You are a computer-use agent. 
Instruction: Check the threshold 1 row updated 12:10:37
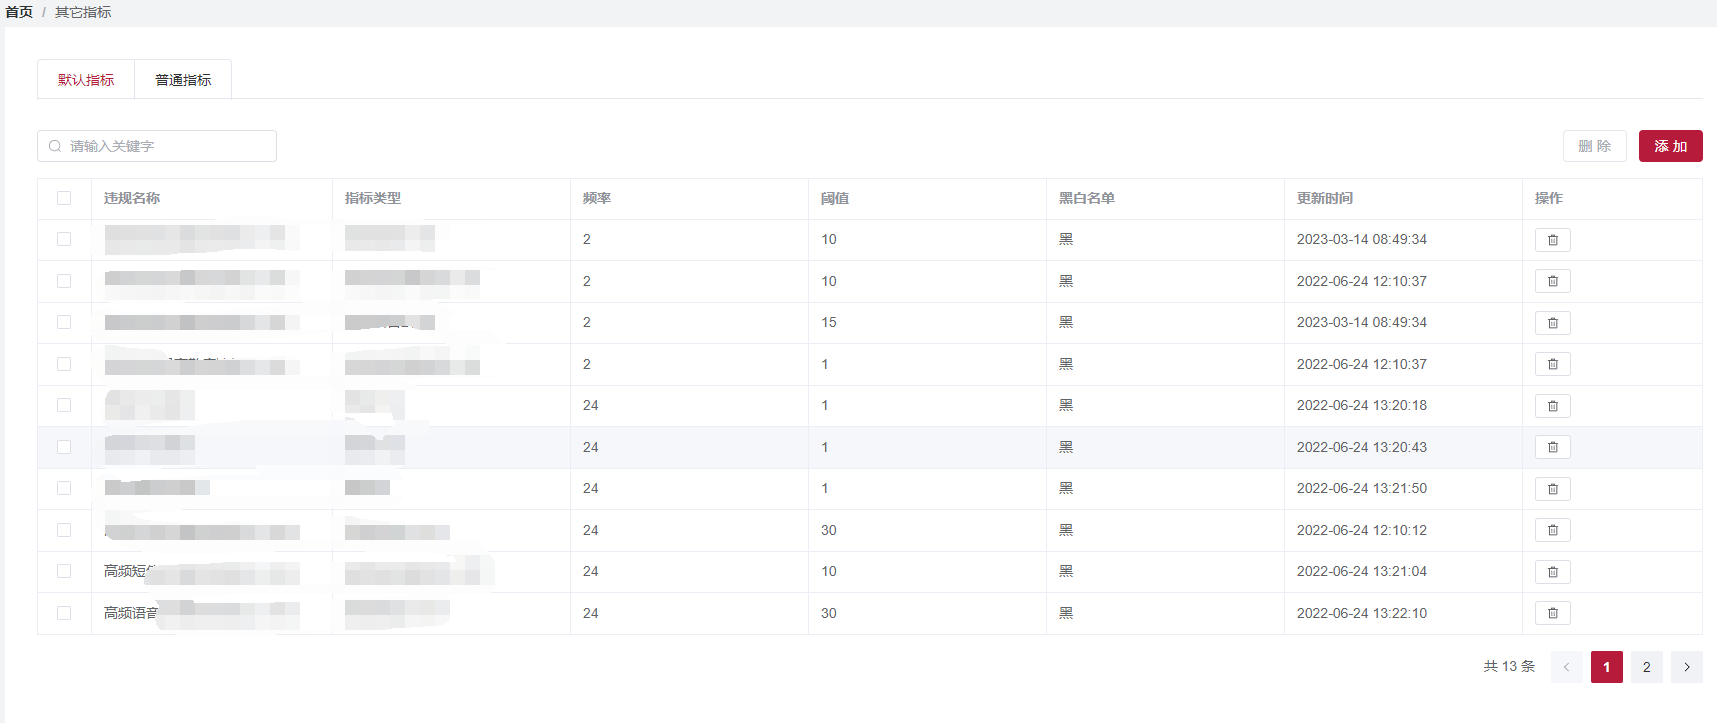tap(64, 364)
